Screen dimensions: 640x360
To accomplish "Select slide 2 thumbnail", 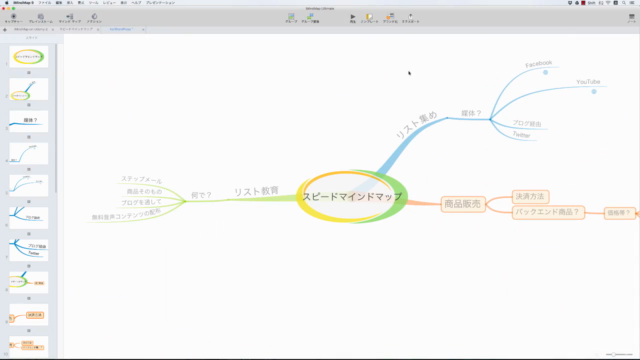I will 29,89.
